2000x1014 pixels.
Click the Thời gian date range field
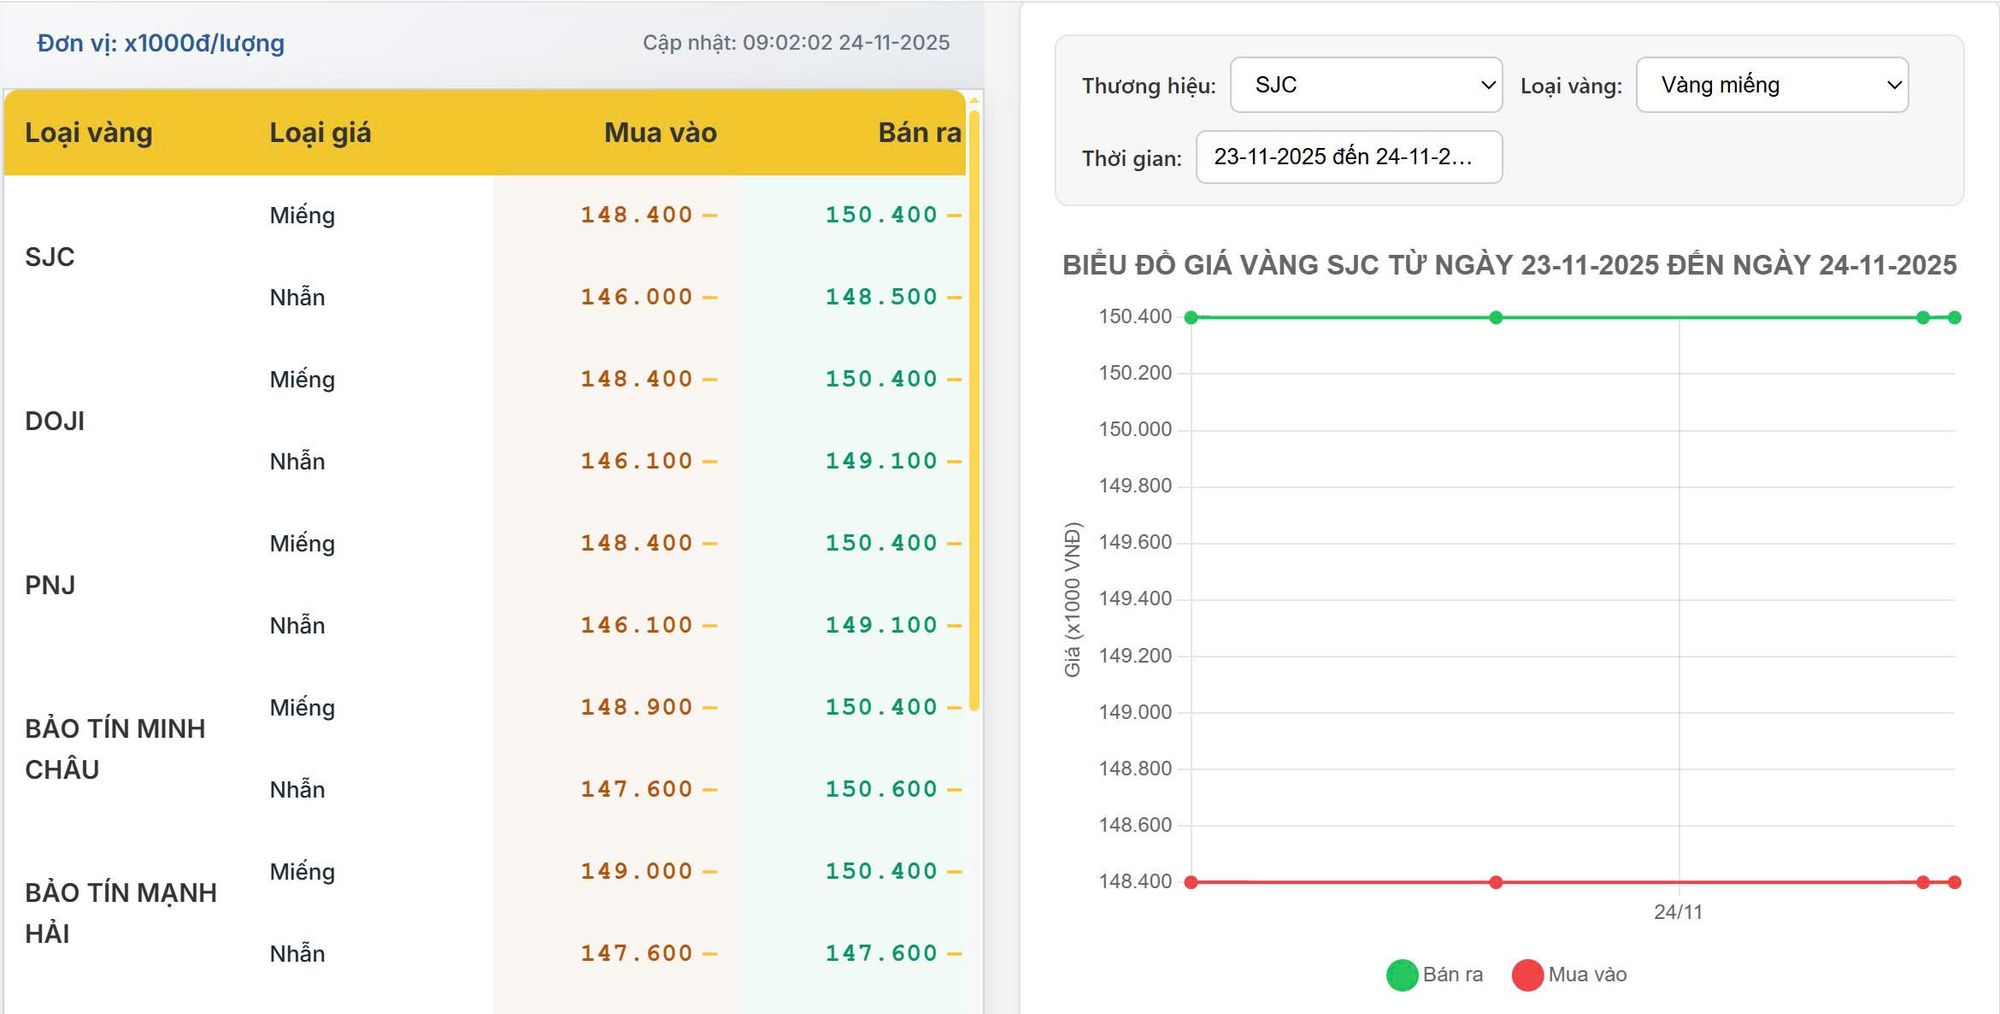pyautogui.click(x=1348, y=157)
